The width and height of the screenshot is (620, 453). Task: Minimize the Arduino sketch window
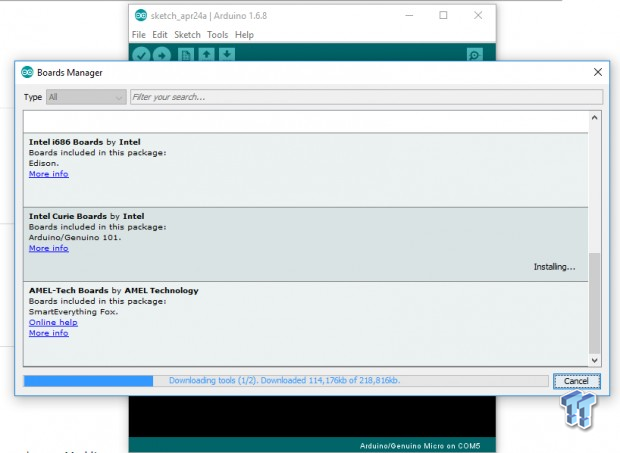click(x=409, y=15)
